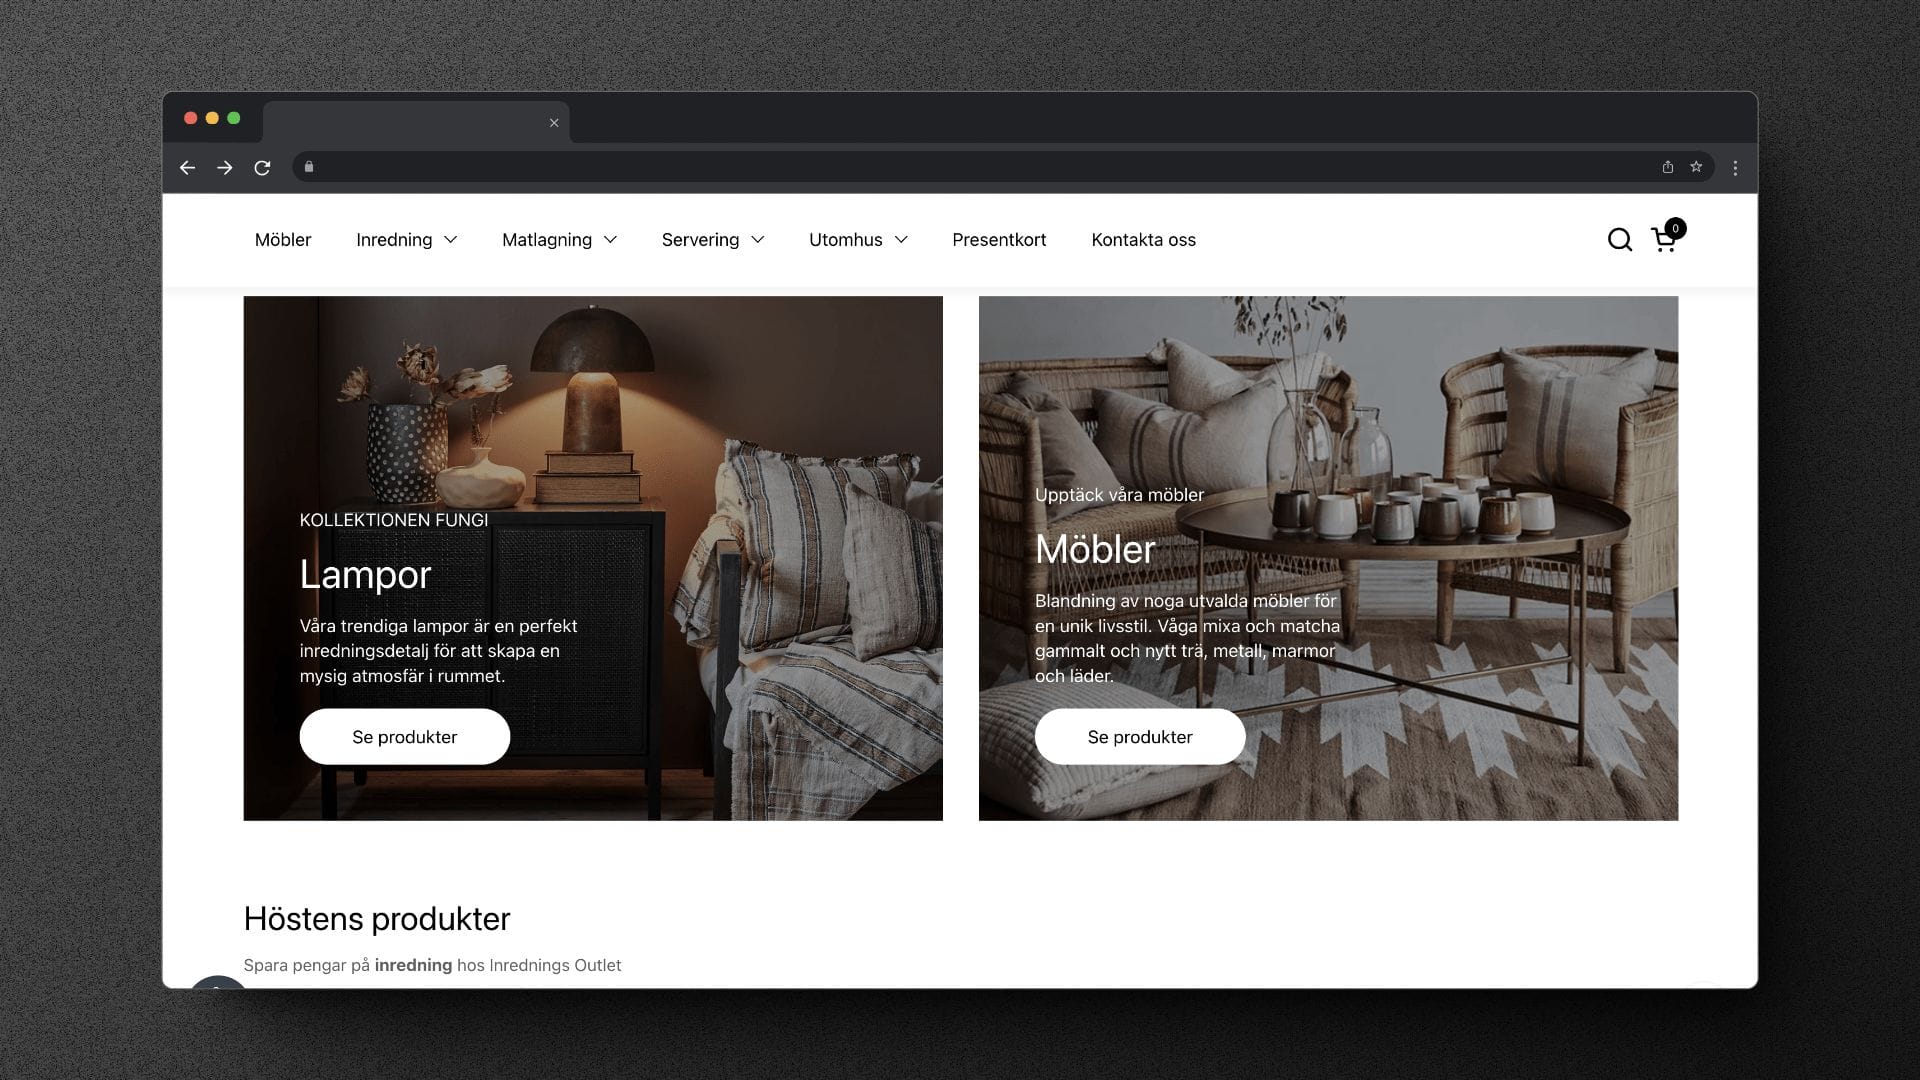Expand the Utomhus dropdown menu

click(x=858, y=240)
